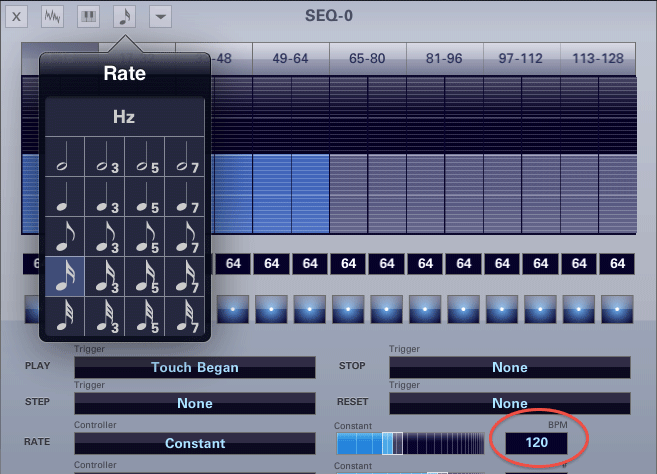This screenshot has width=657, height=474.
Task: Select quarter note quintuplet (5) rate
Action: pos(145,197)
